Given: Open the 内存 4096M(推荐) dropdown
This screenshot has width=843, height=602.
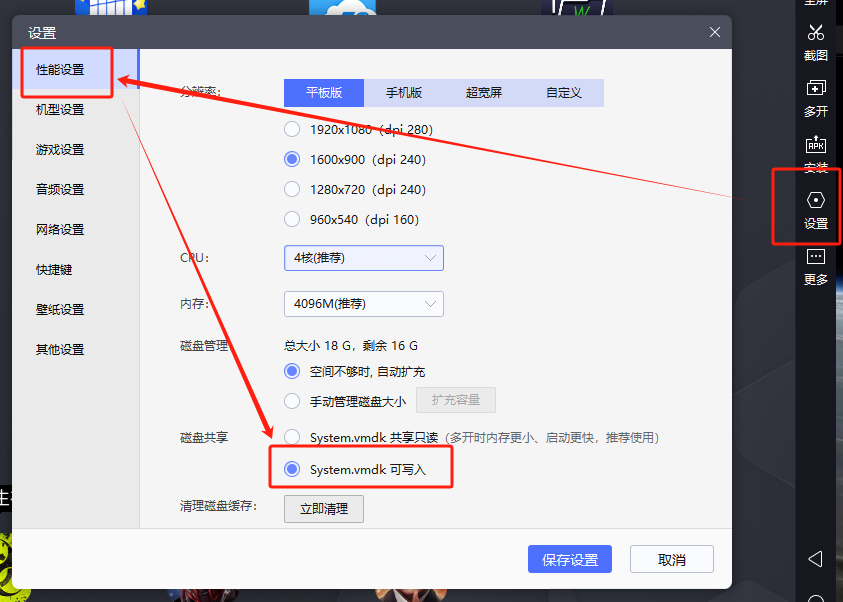Looking at the screenshot, I should [363, 304].
